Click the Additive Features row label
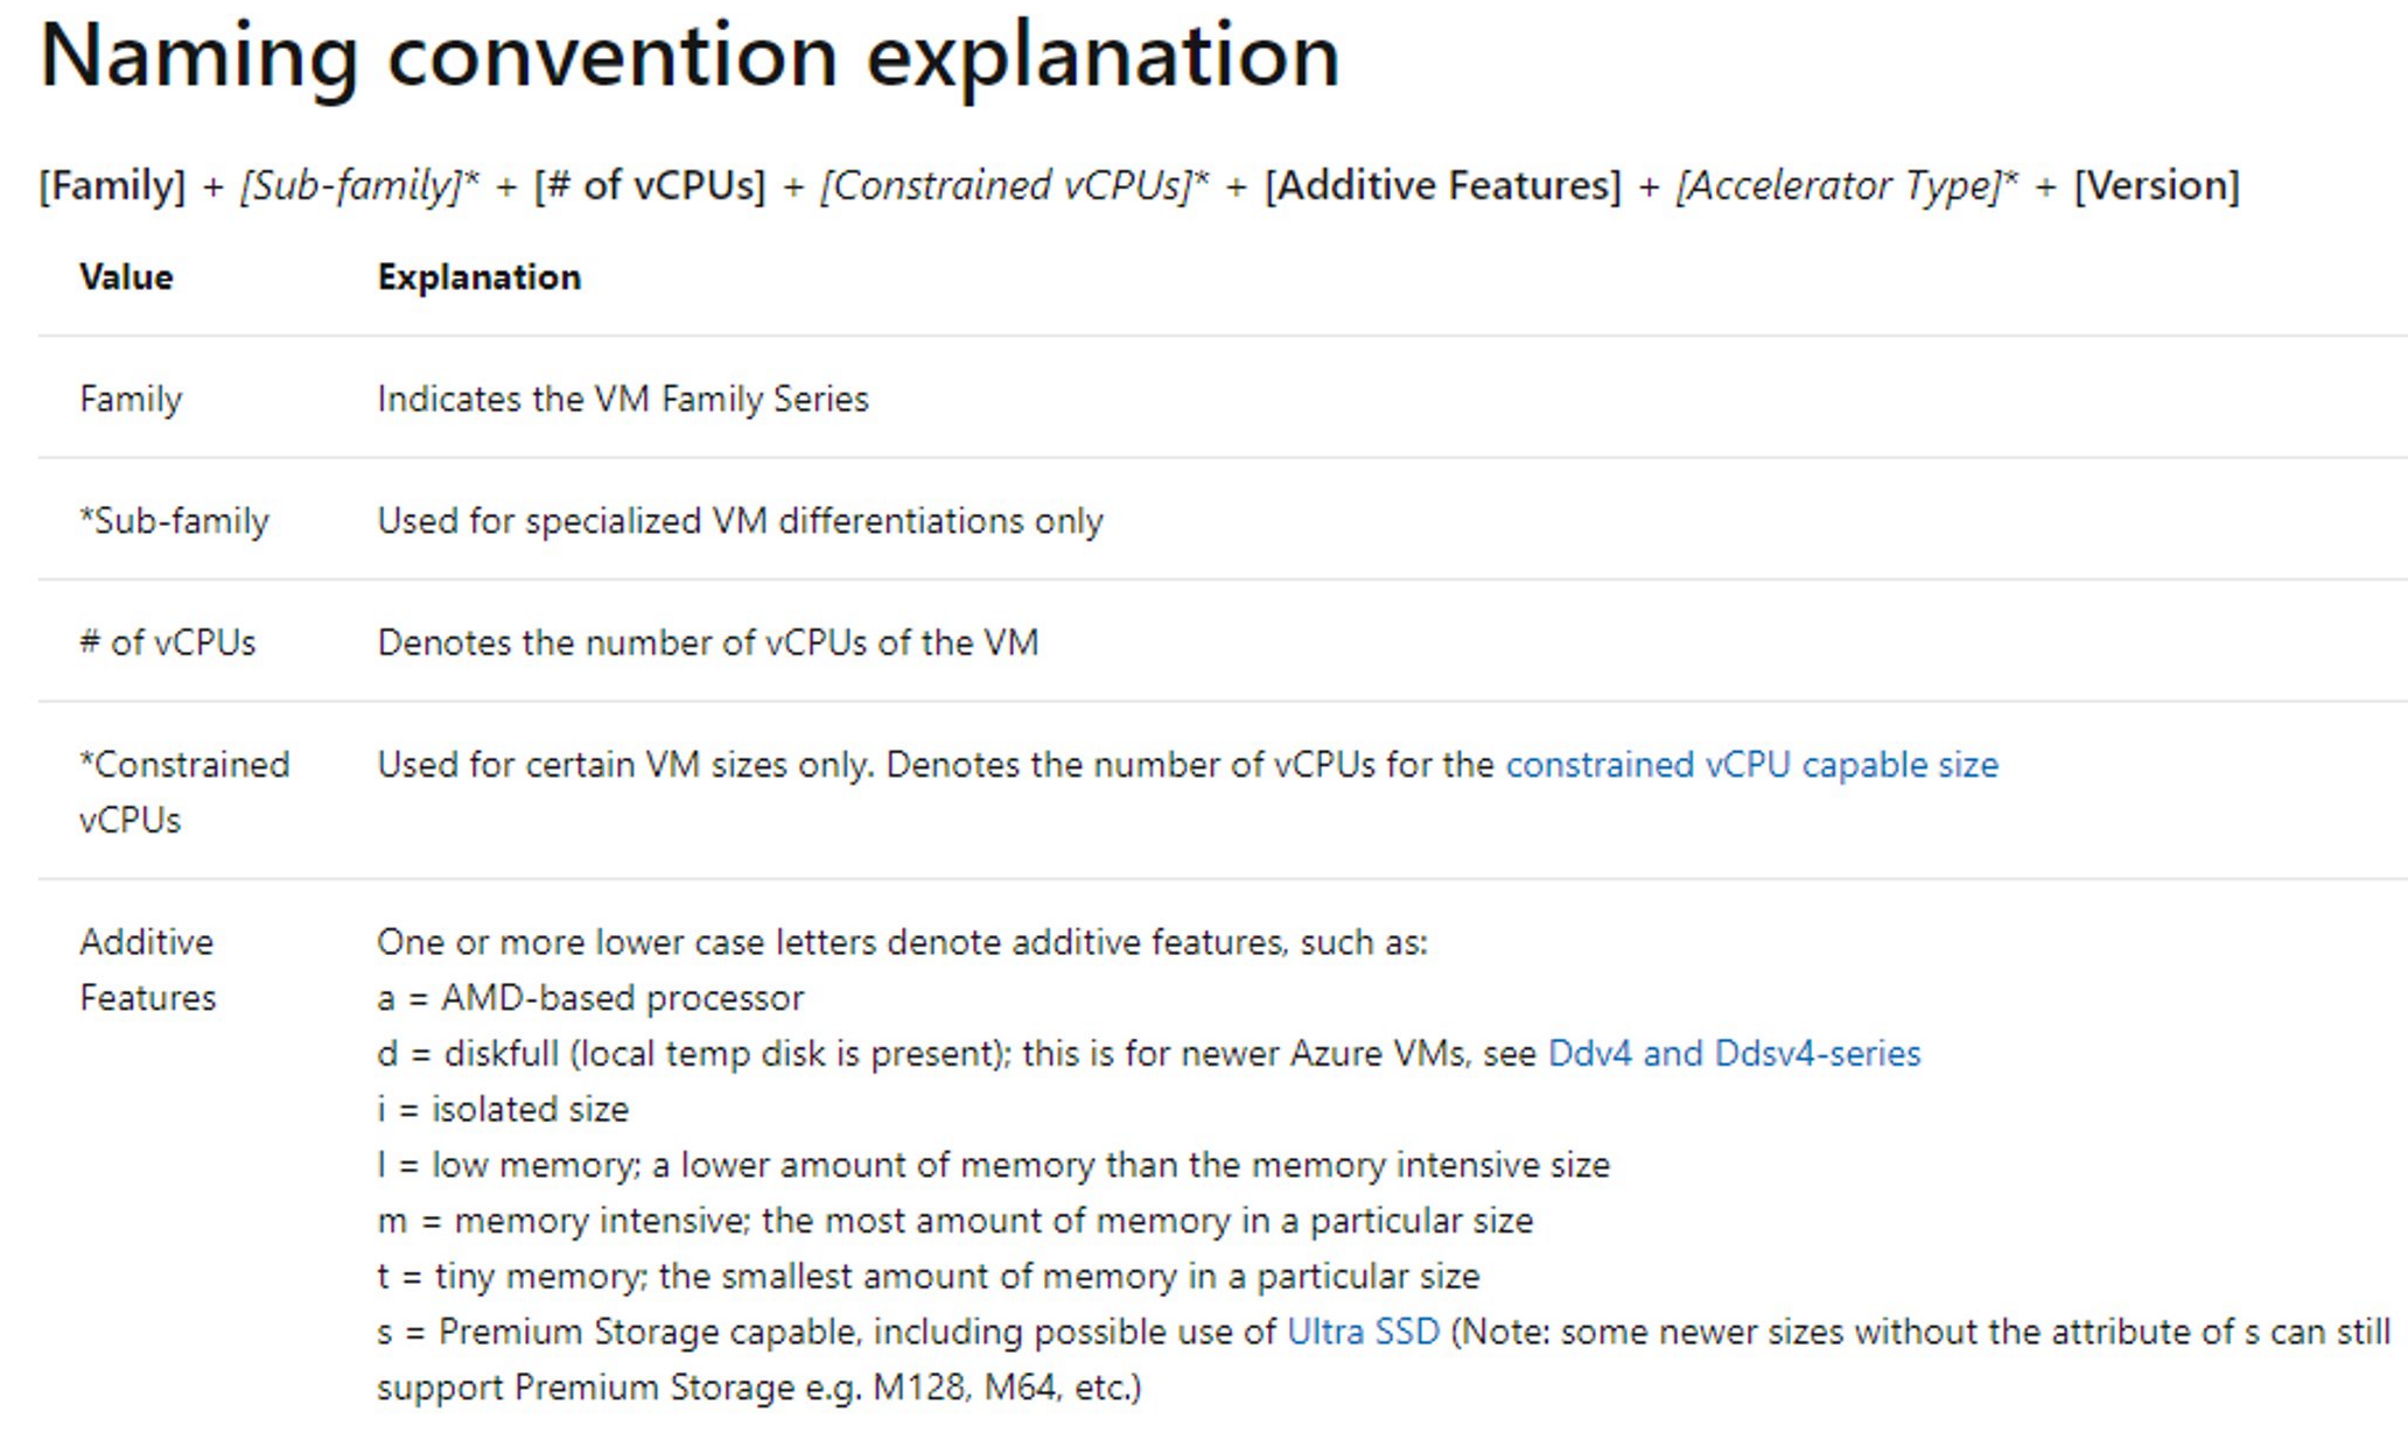This screenshot has width=2408, height=1433. 147,970
